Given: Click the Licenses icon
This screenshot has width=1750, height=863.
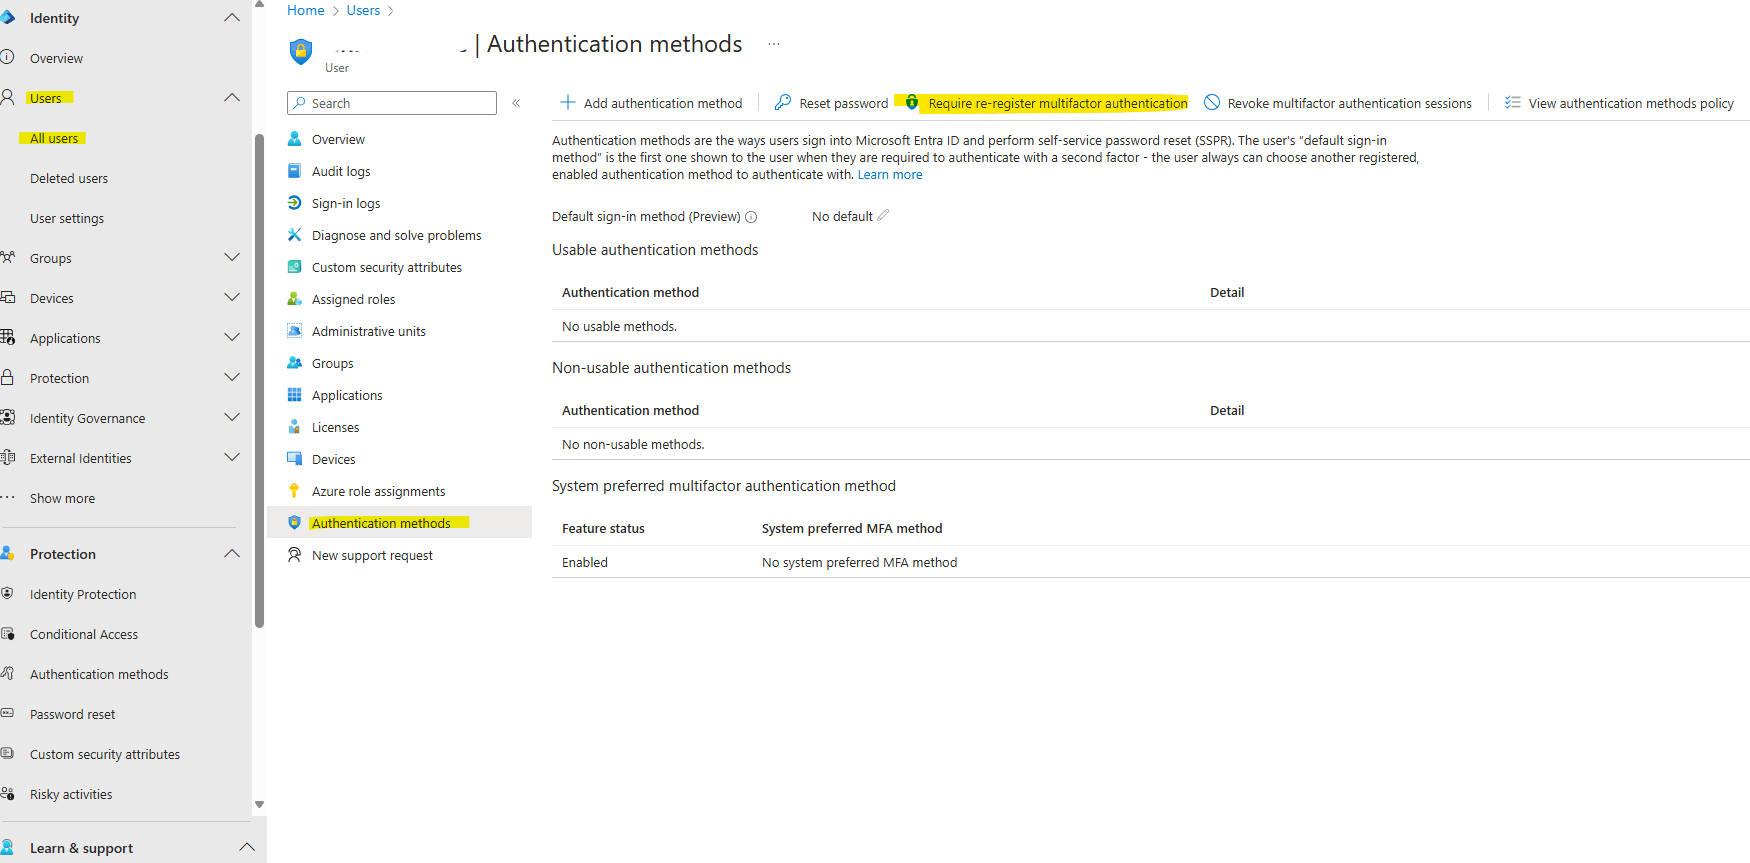Looking at the screenshot, I should (295, 427).
